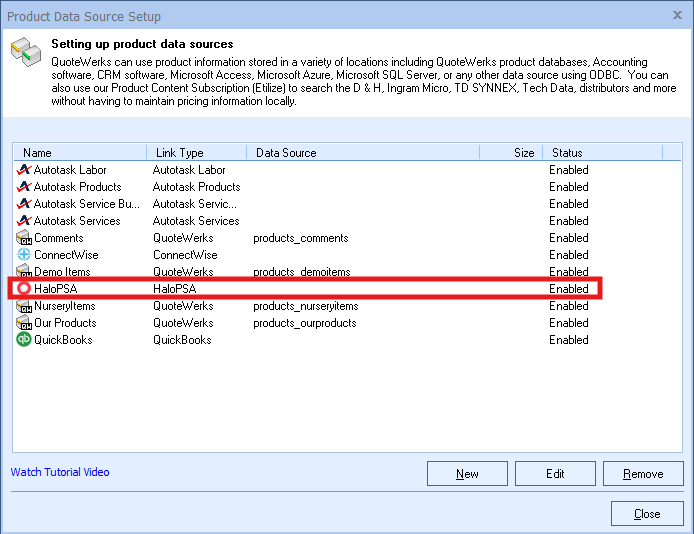Click the NurseryItems database icon
This screenshot has height=534, width=694.
click(x=24, y=306)
